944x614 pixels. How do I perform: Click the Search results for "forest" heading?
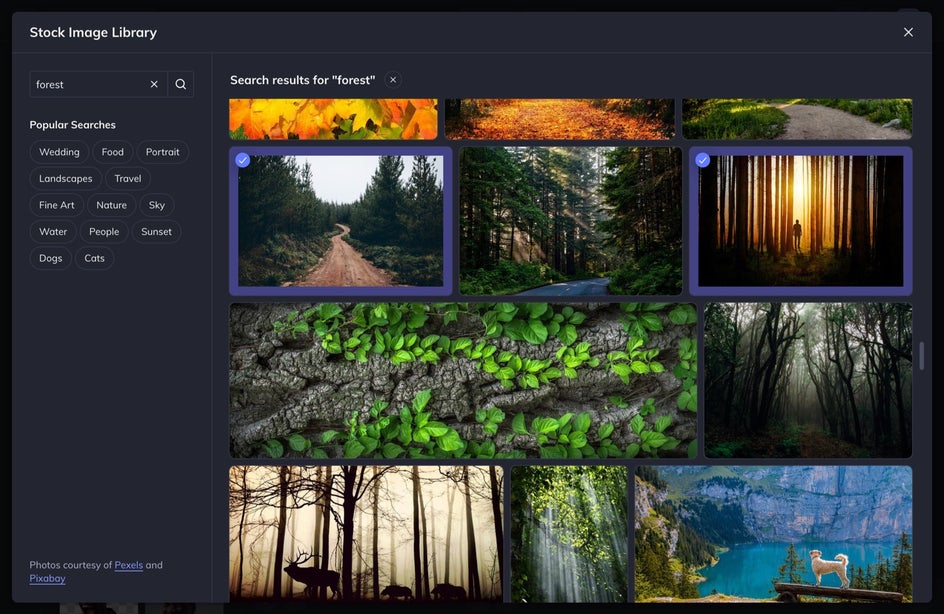[x=302, y=79]
